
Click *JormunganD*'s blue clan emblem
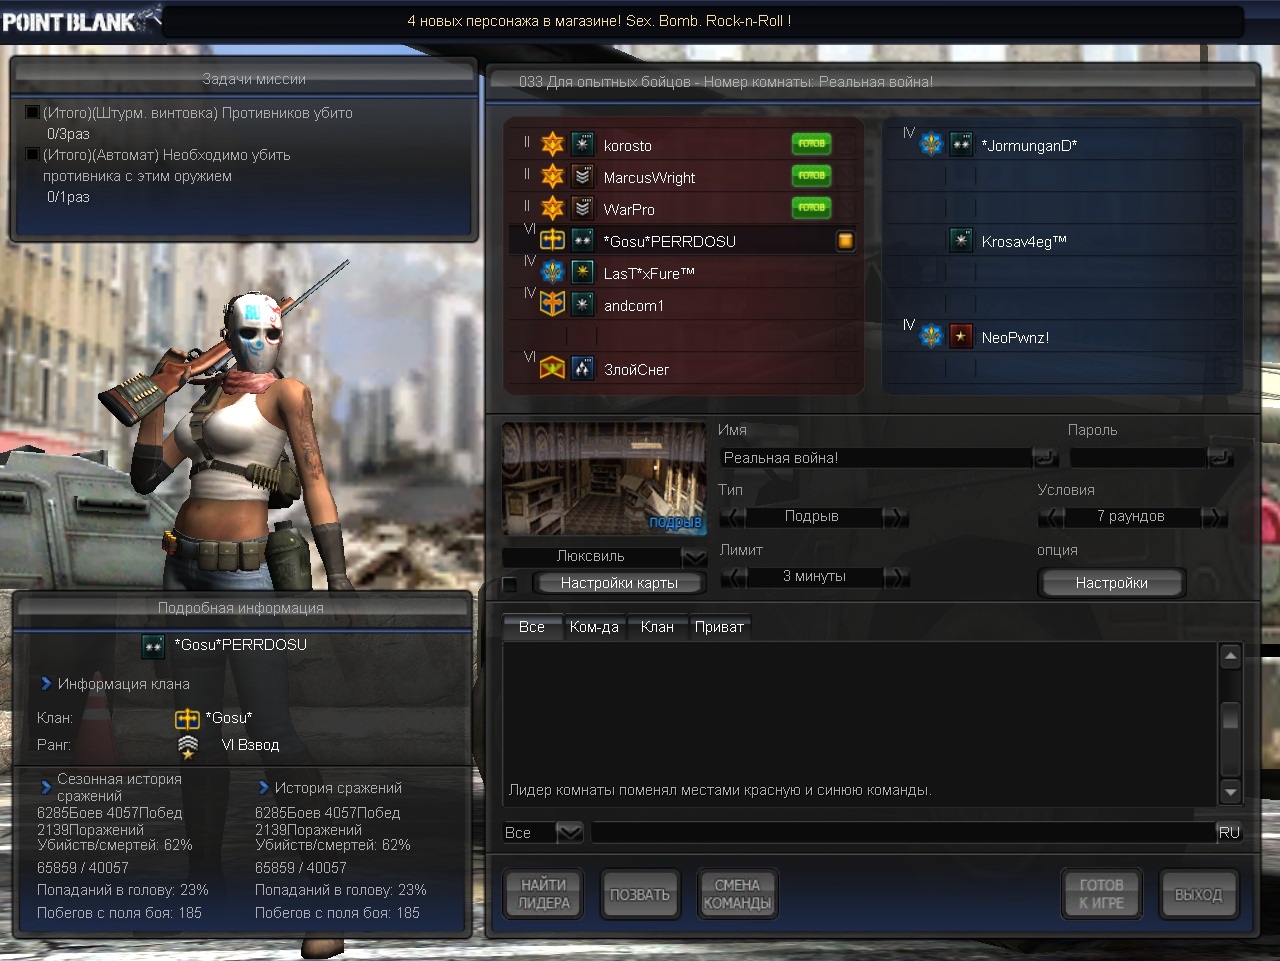[931, 144]
